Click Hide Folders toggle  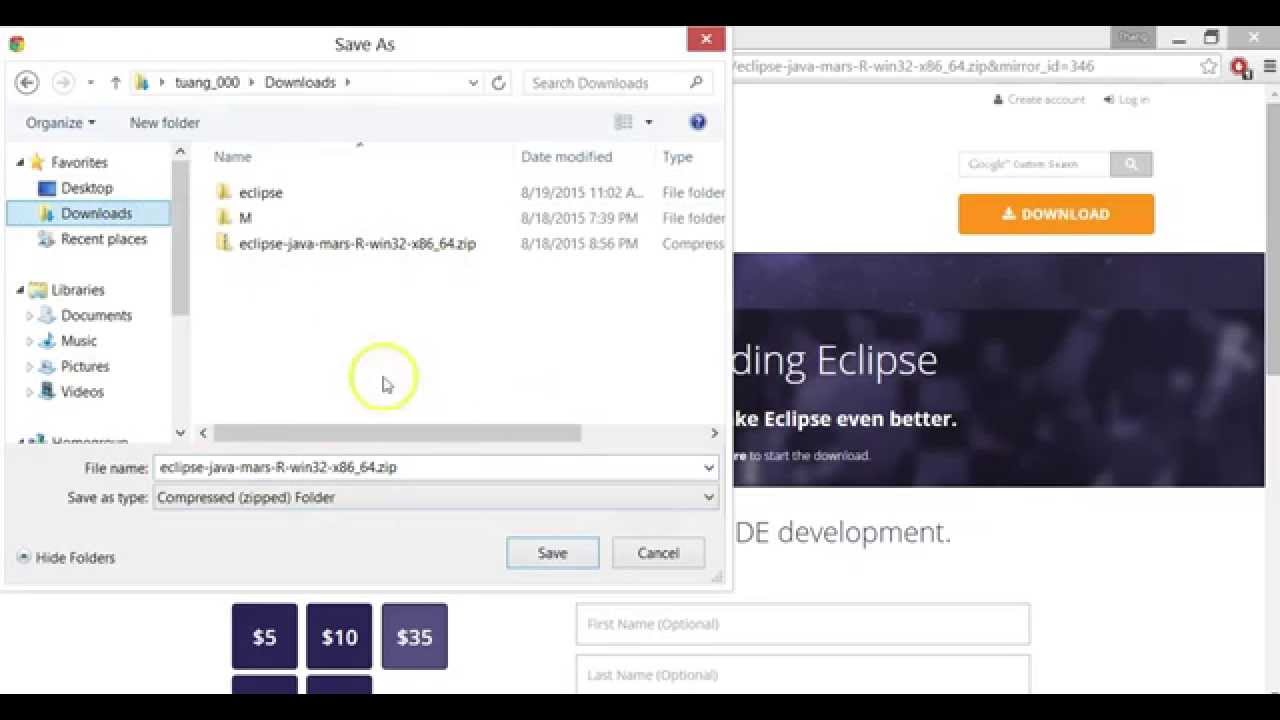pos(66,558)
